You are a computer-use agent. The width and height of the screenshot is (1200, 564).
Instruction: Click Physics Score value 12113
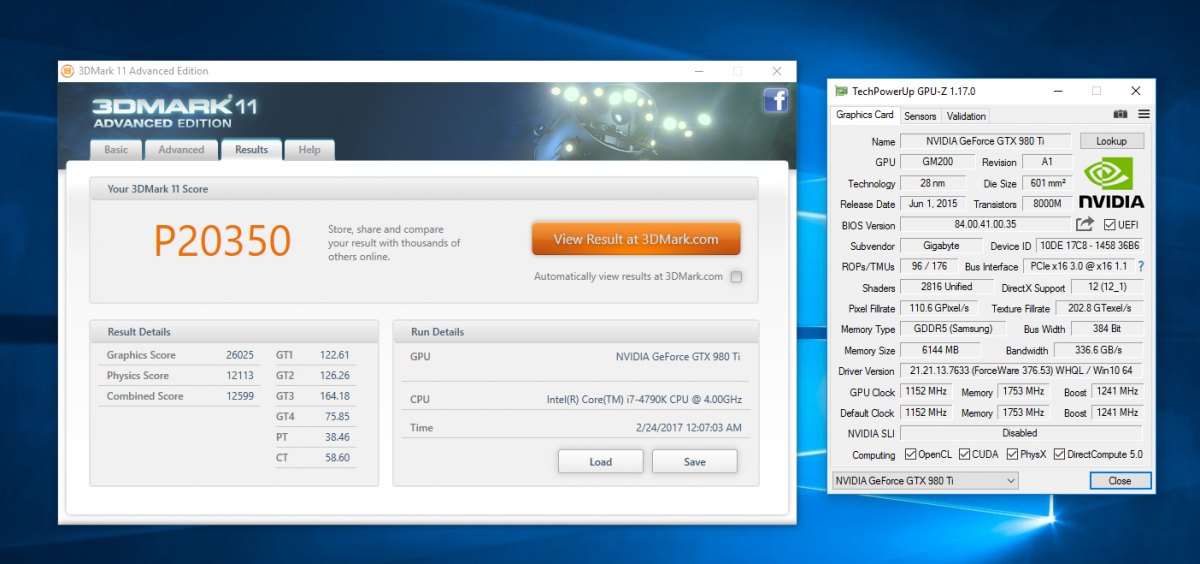coord(240,376)
